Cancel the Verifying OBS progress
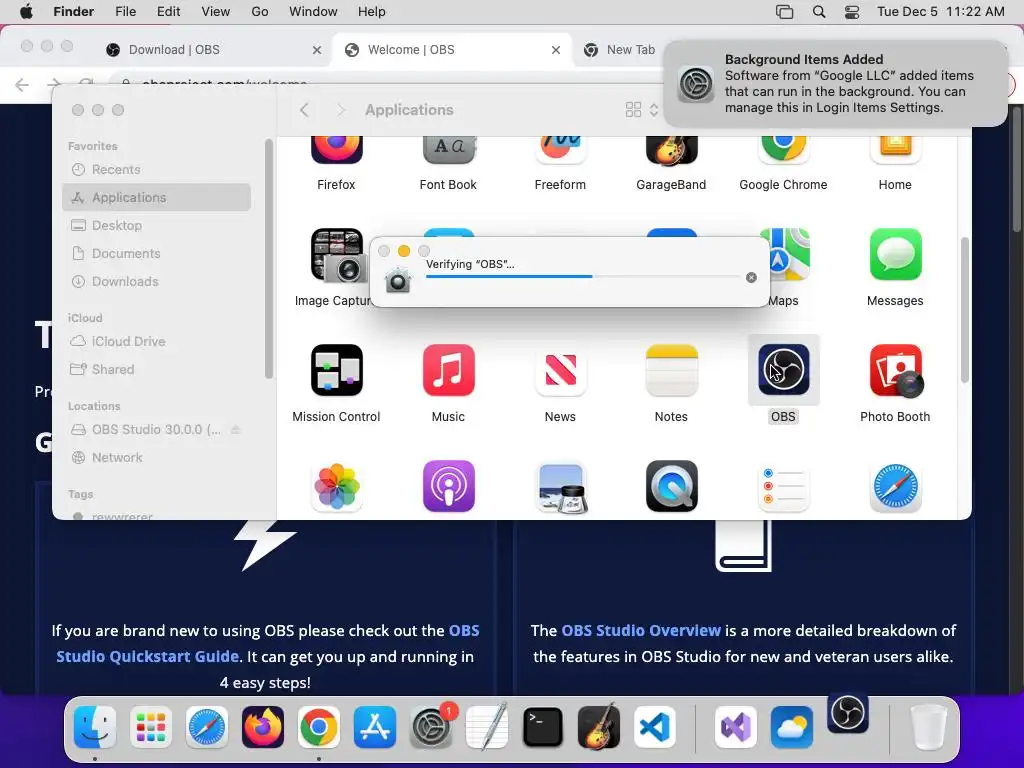The image size is (1024, 768). tap(751, 278)
